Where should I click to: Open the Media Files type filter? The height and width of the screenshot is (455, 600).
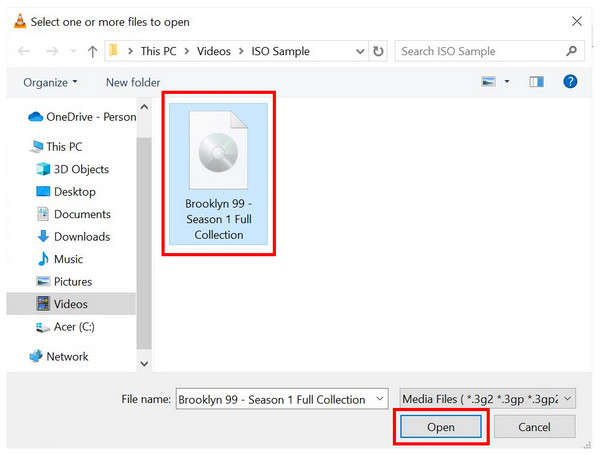(487, 399)
